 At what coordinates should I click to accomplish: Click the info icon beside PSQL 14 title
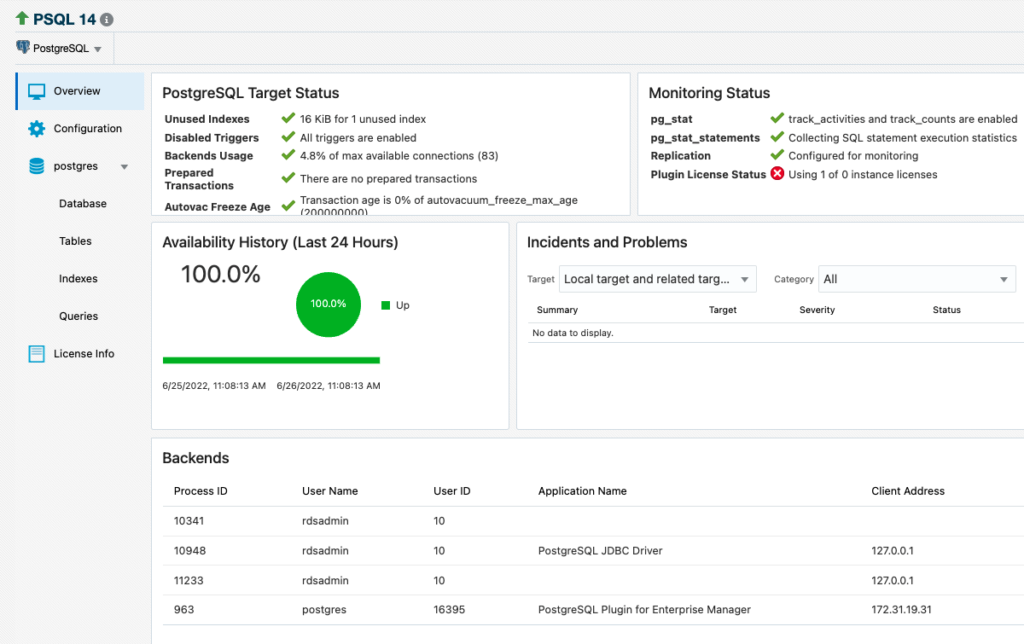pos(105,17)
